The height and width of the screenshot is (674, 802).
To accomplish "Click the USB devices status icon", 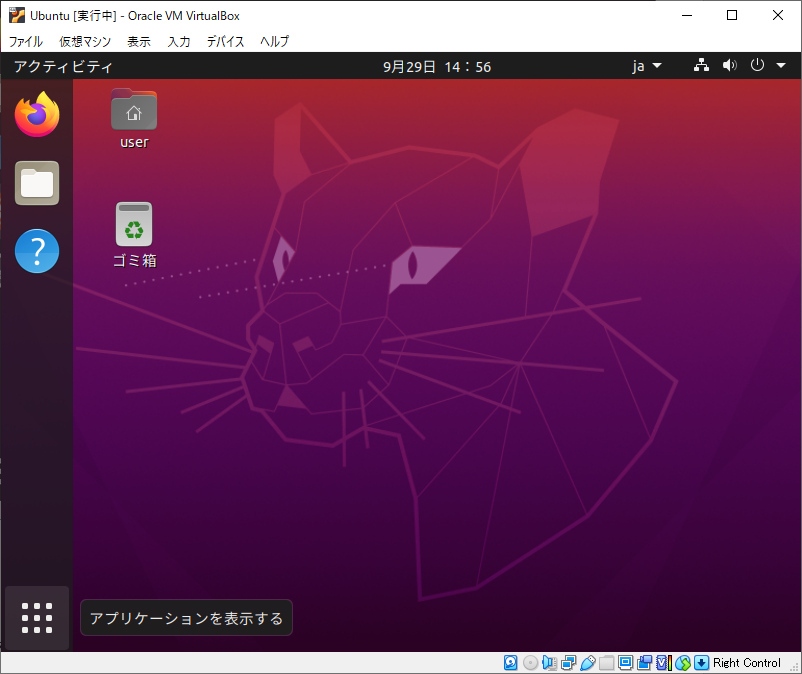I will click(x=588, y=663).
